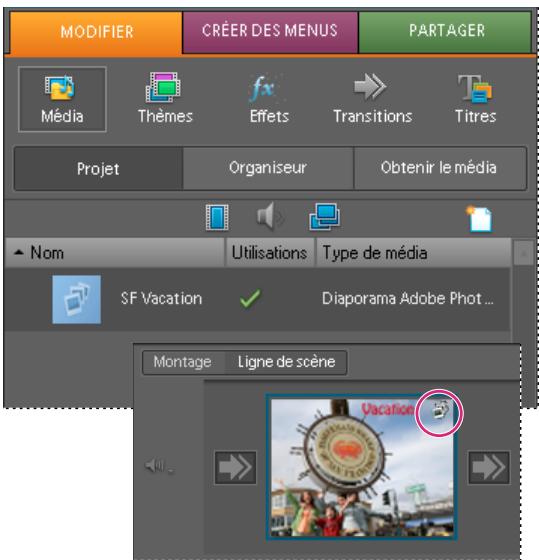Screen dimensions: 539x560
Task: Click the Diaporama Adobe Phot... text
Action: [x=408, y=299]
